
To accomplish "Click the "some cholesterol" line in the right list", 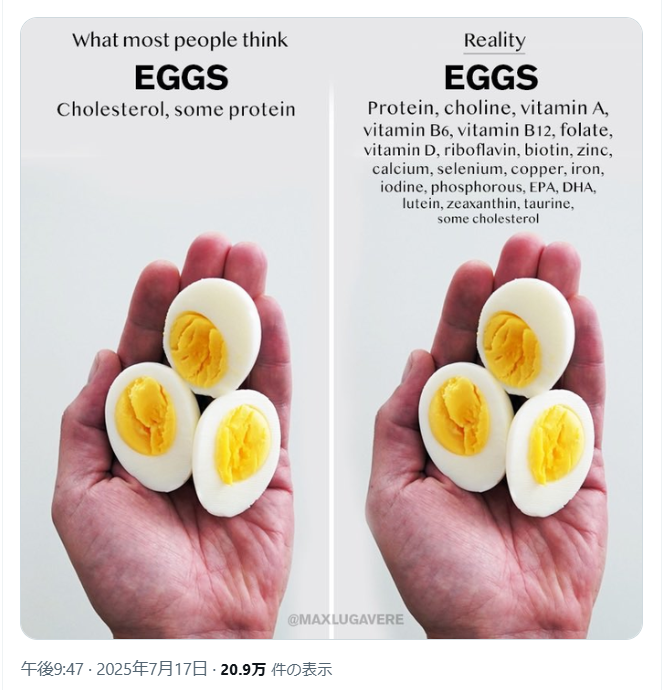I will click(x=488, y=219).
